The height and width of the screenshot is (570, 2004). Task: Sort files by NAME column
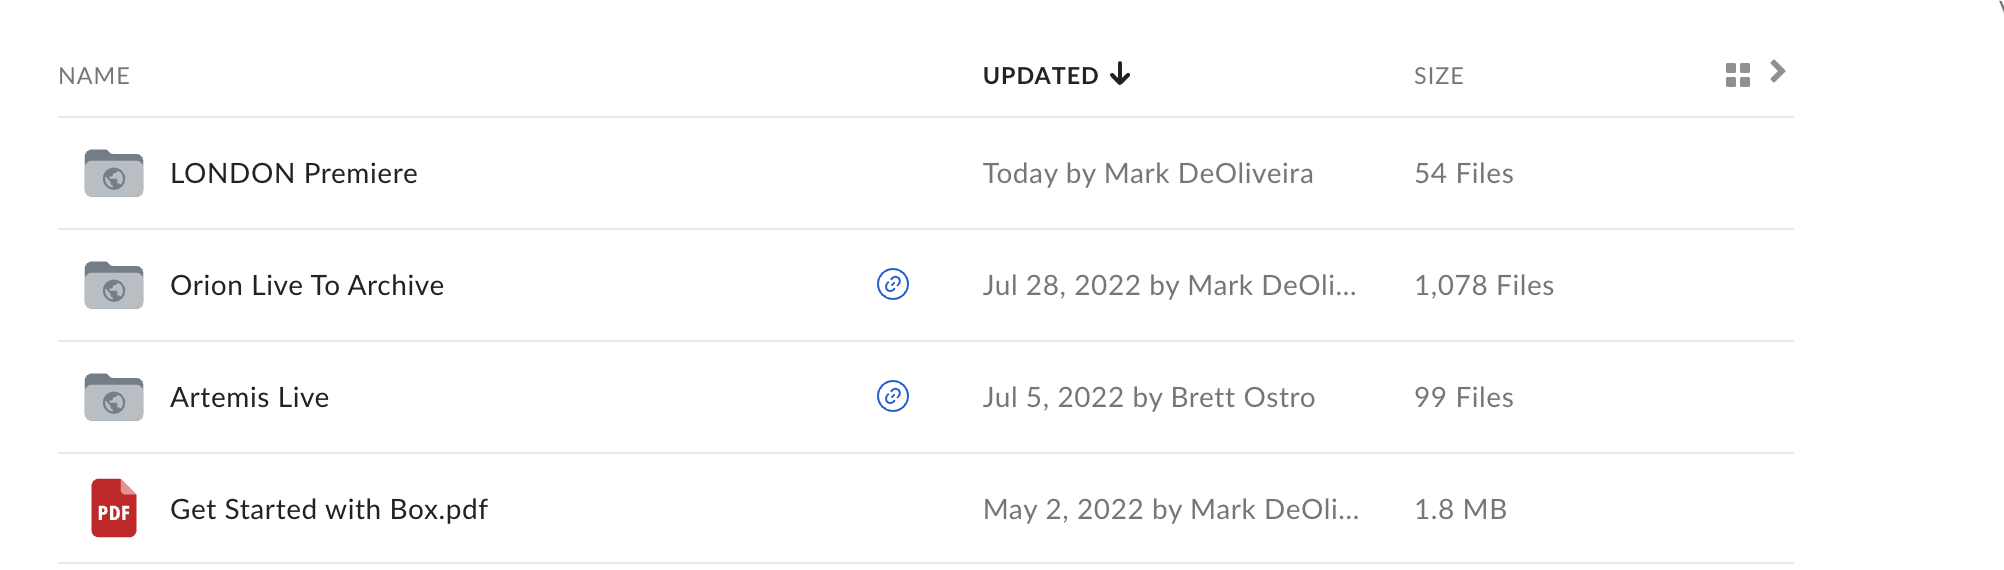(x=94, y=76)
